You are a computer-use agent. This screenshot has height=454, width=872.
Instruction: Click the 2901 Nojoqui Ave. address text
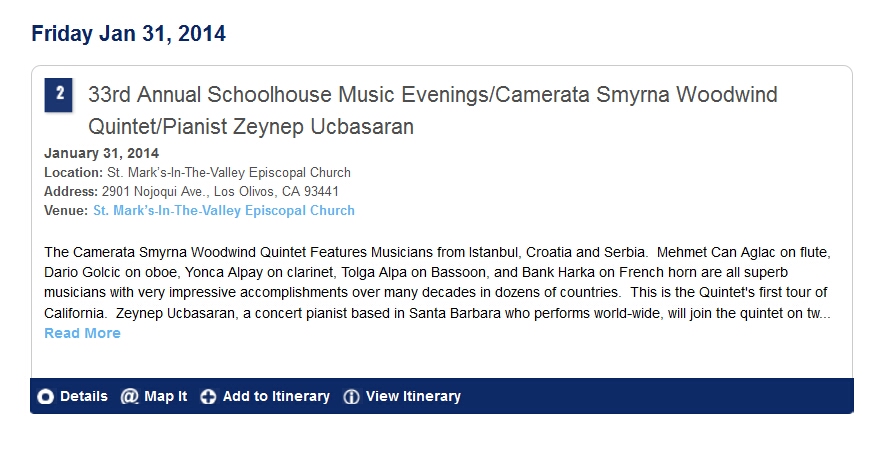point(220,191)
